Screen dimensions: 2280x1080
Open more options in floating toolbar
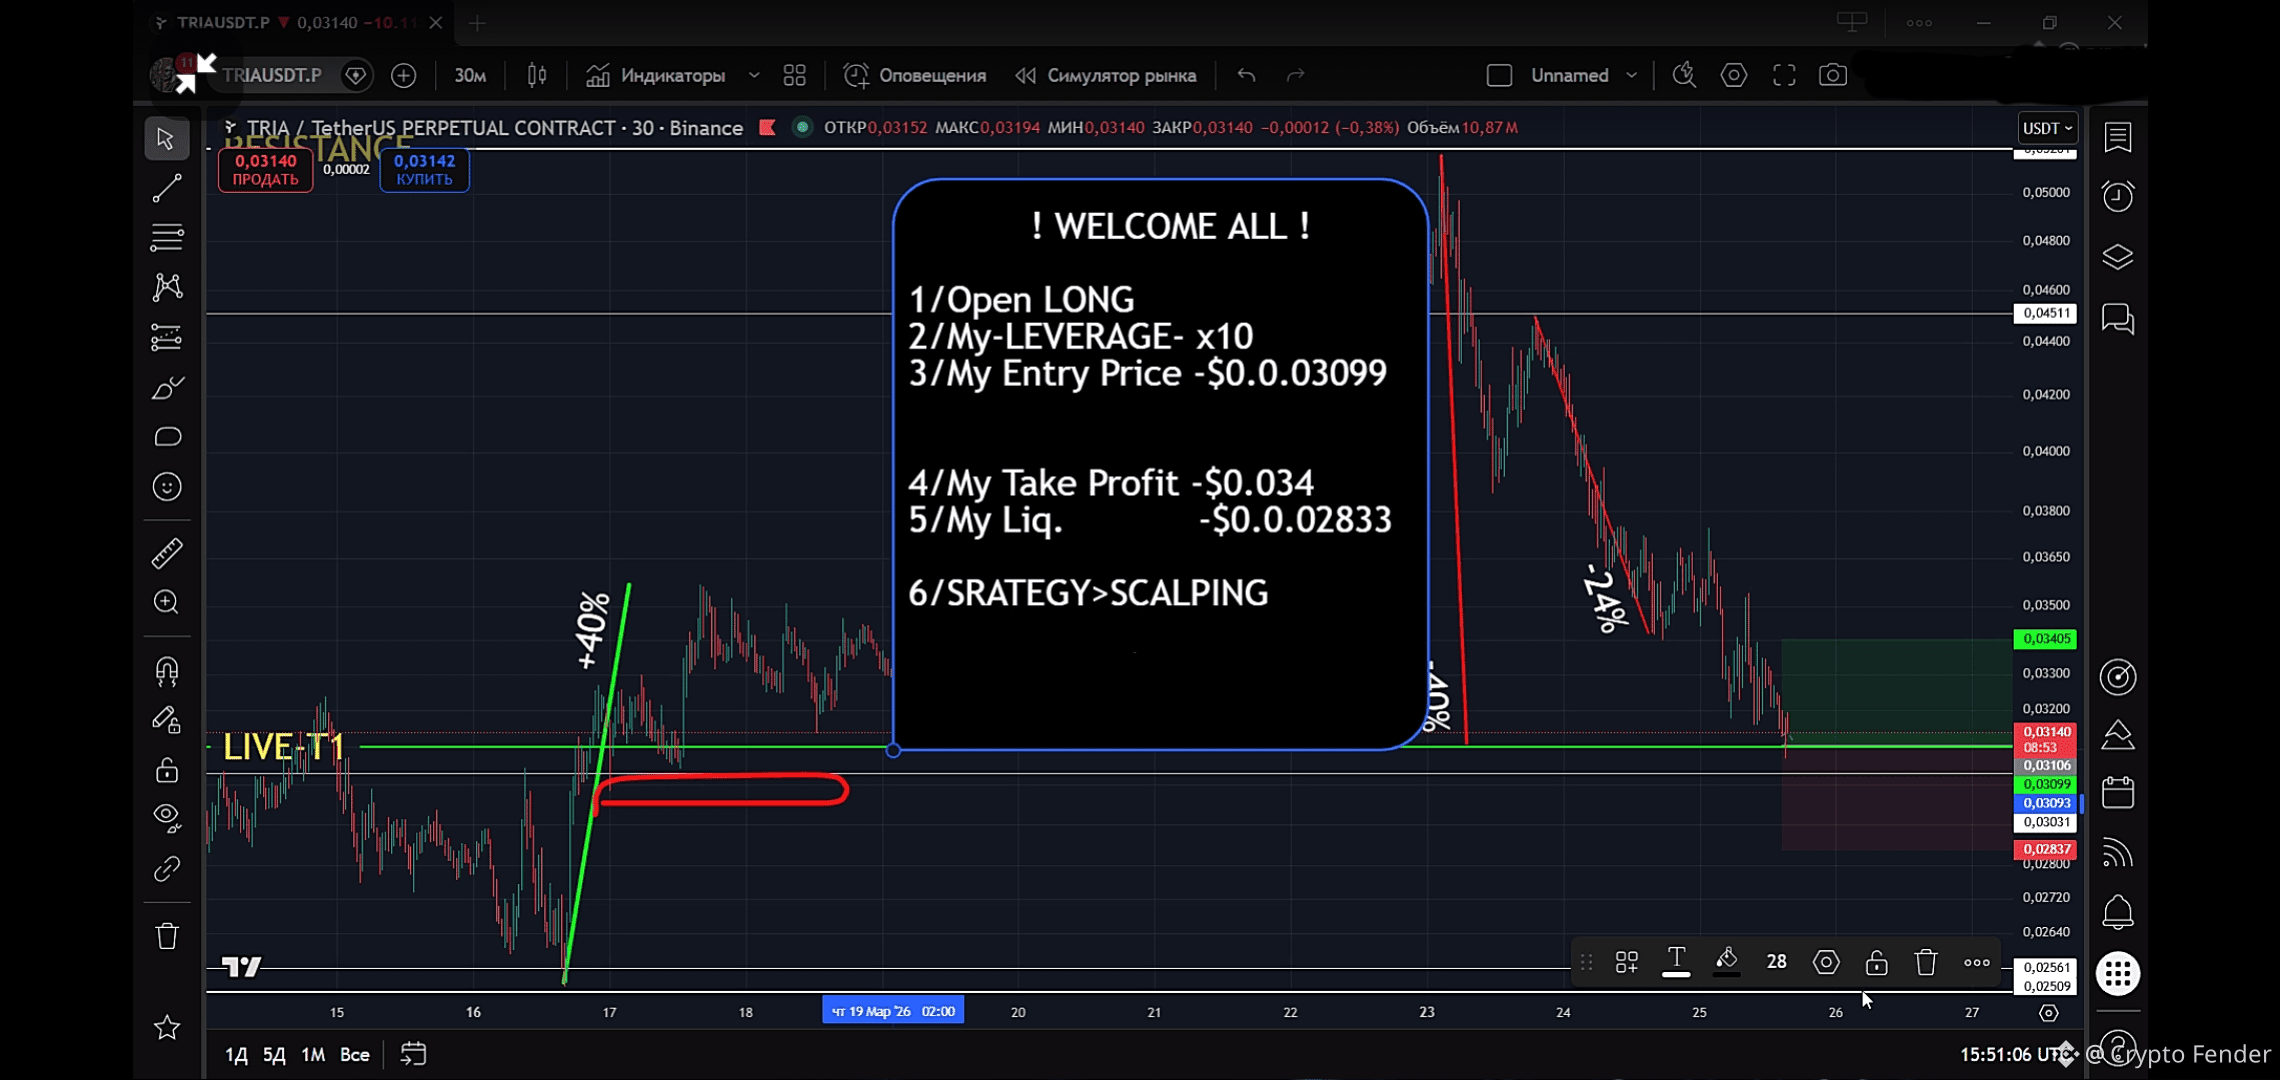click(1977, 962)
